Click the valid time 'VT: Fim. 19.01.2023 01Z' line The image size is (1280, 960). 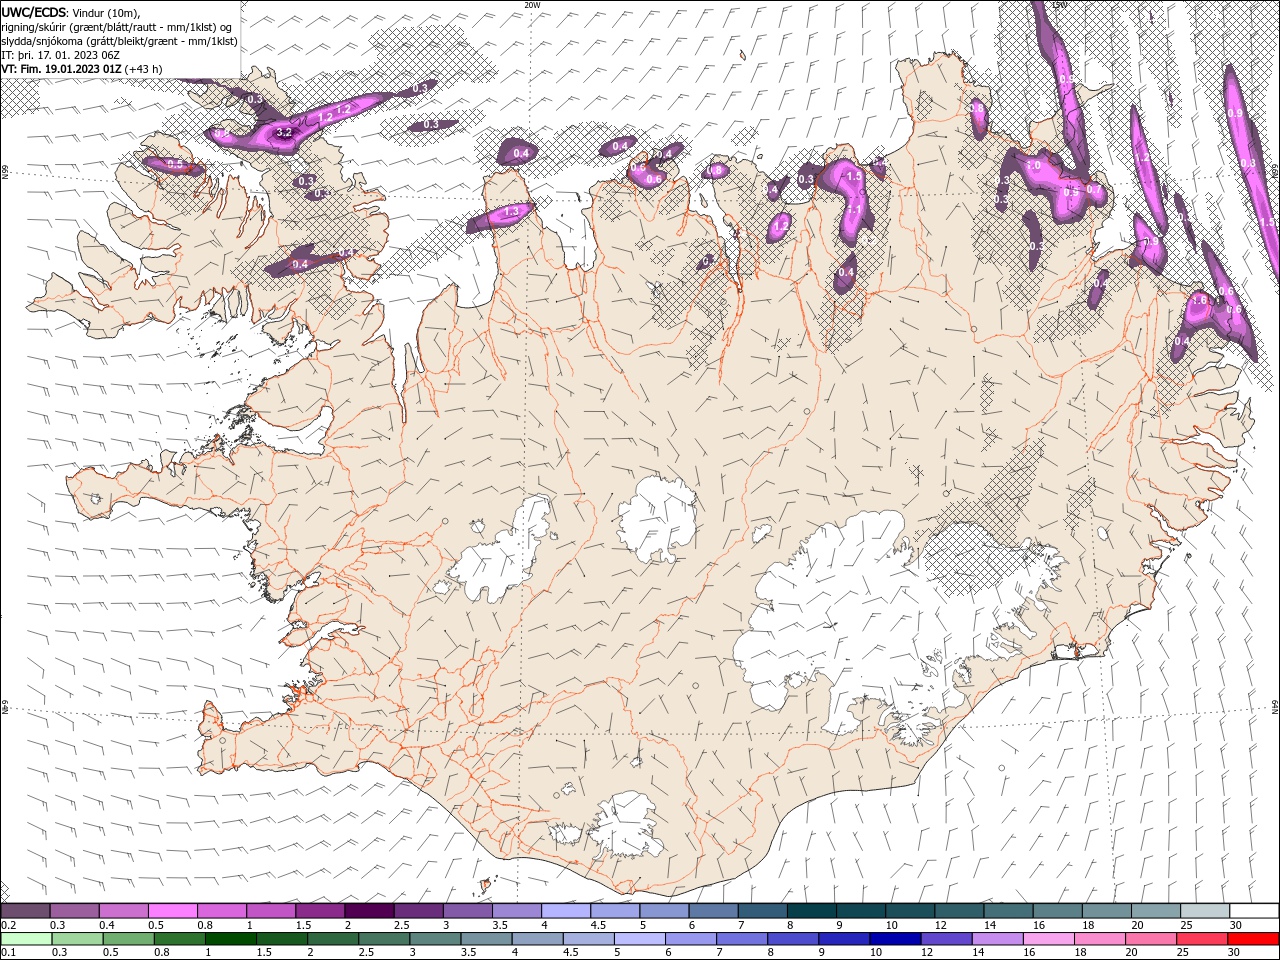tap(62, 69)
